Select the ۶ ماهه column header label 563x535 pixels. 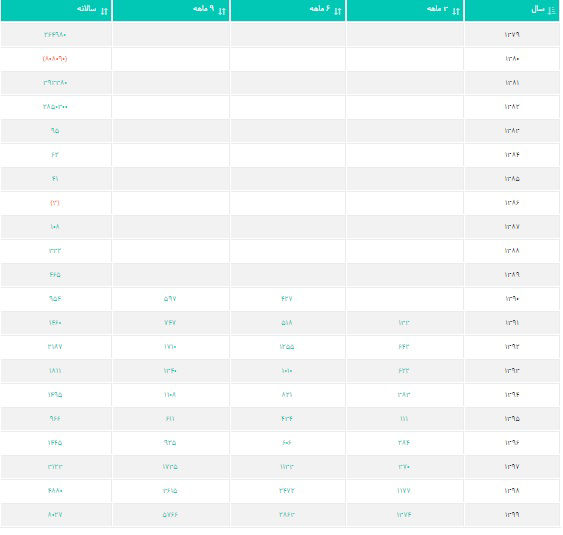(320, 9)
